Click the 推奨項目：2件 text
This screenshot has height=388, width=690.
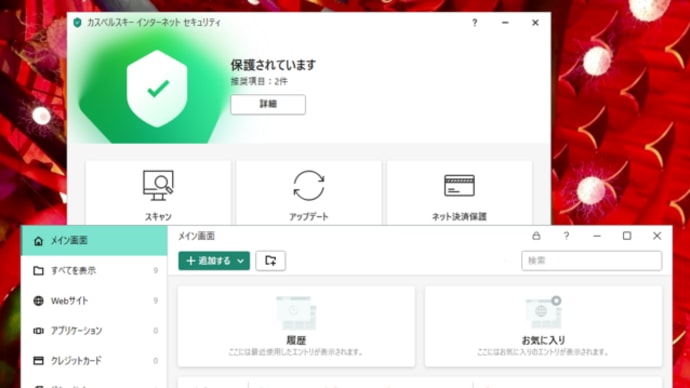[259, 81]
